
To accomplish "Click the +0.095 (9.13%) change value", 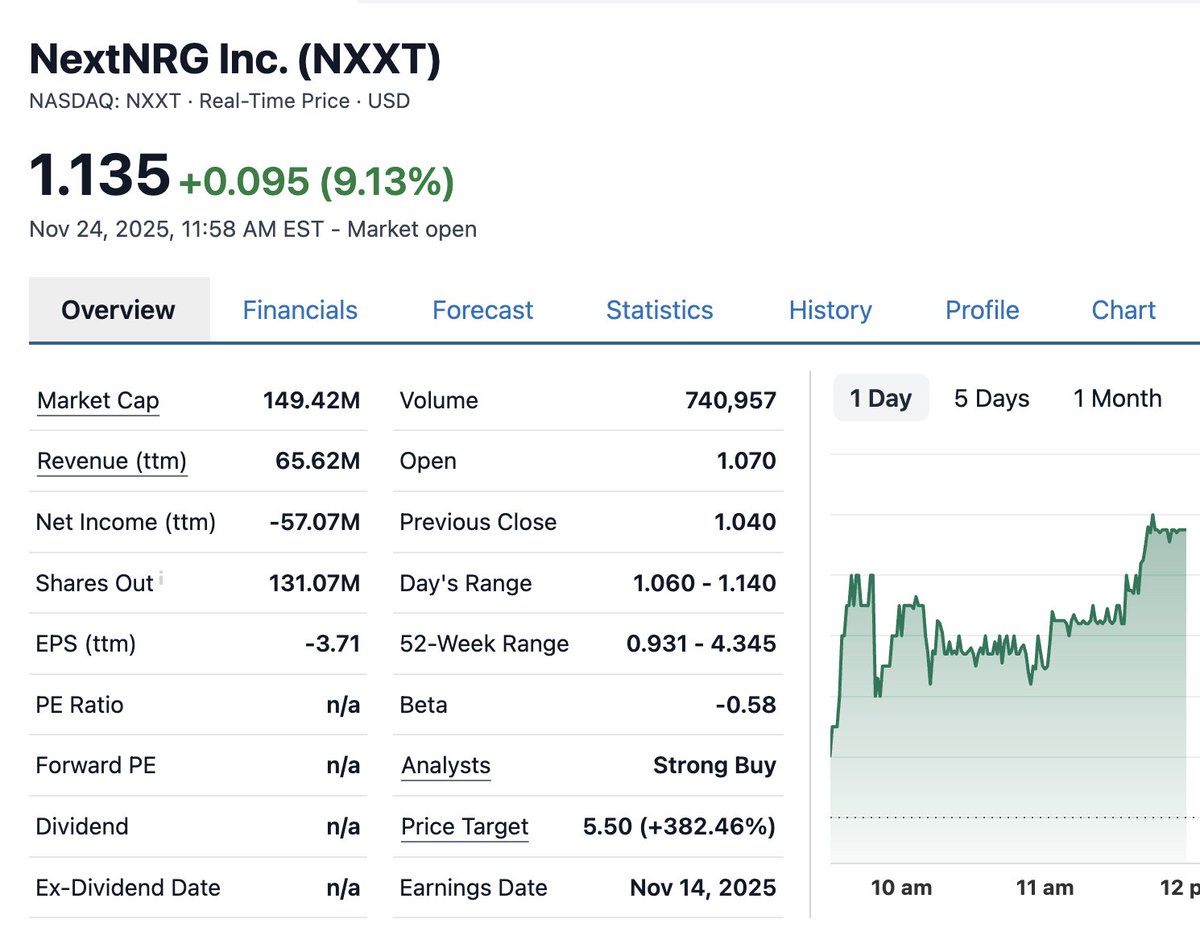I will tap(316, 181).
